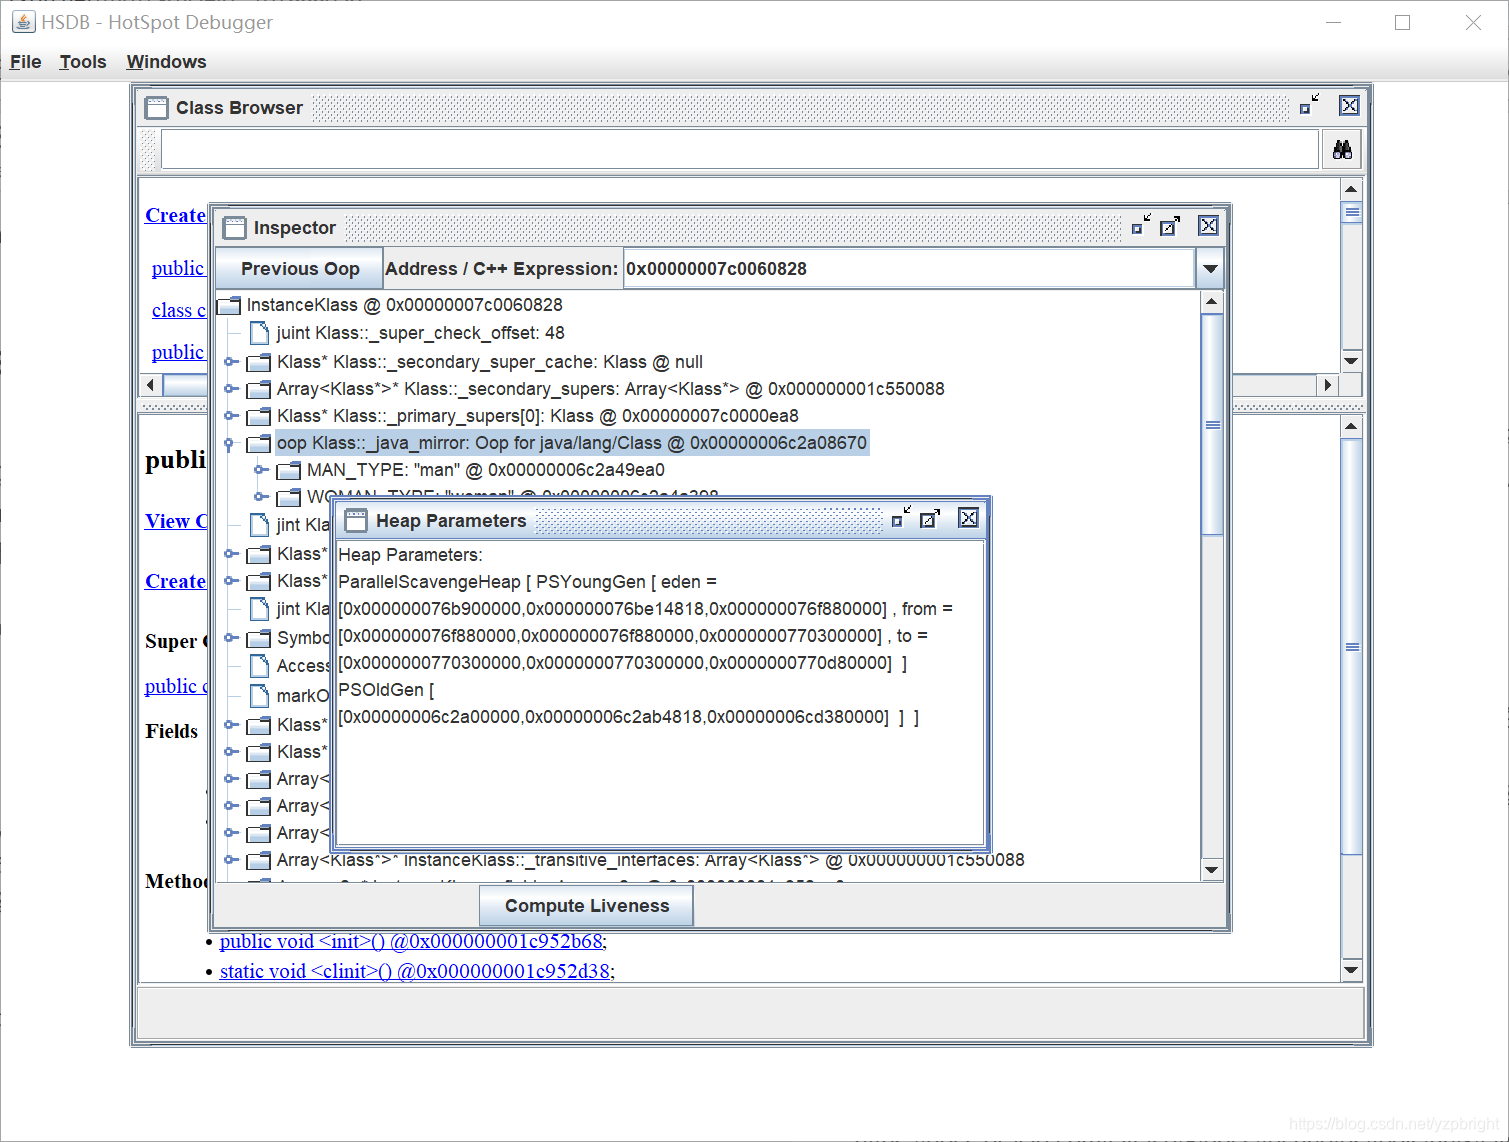The width and height of the screenshot is (1509, 1142).
Task: Open the Windows menu
Action: 166,62
